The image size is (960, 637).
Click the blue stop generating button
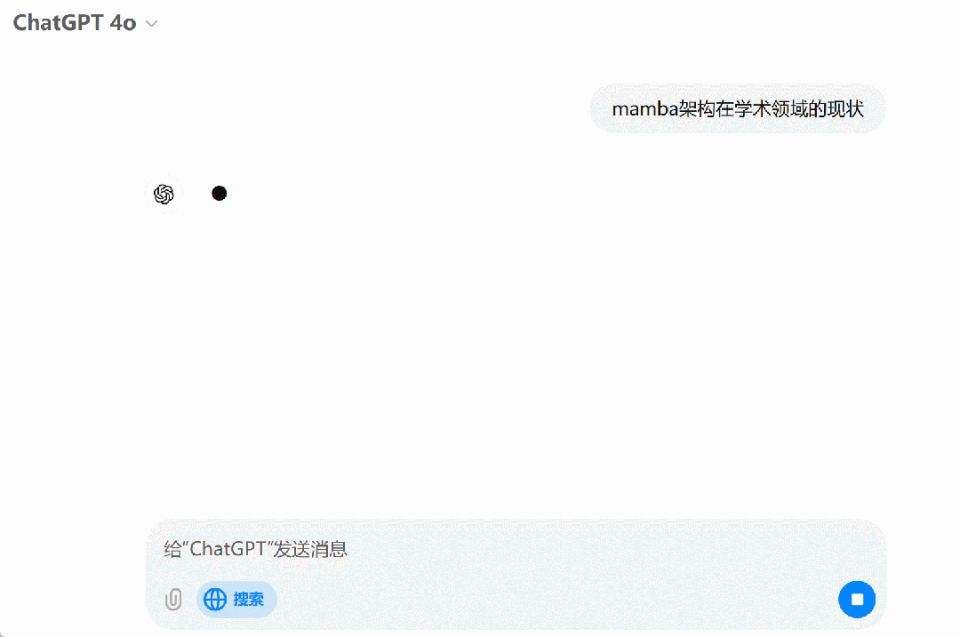tap(857, 599)
